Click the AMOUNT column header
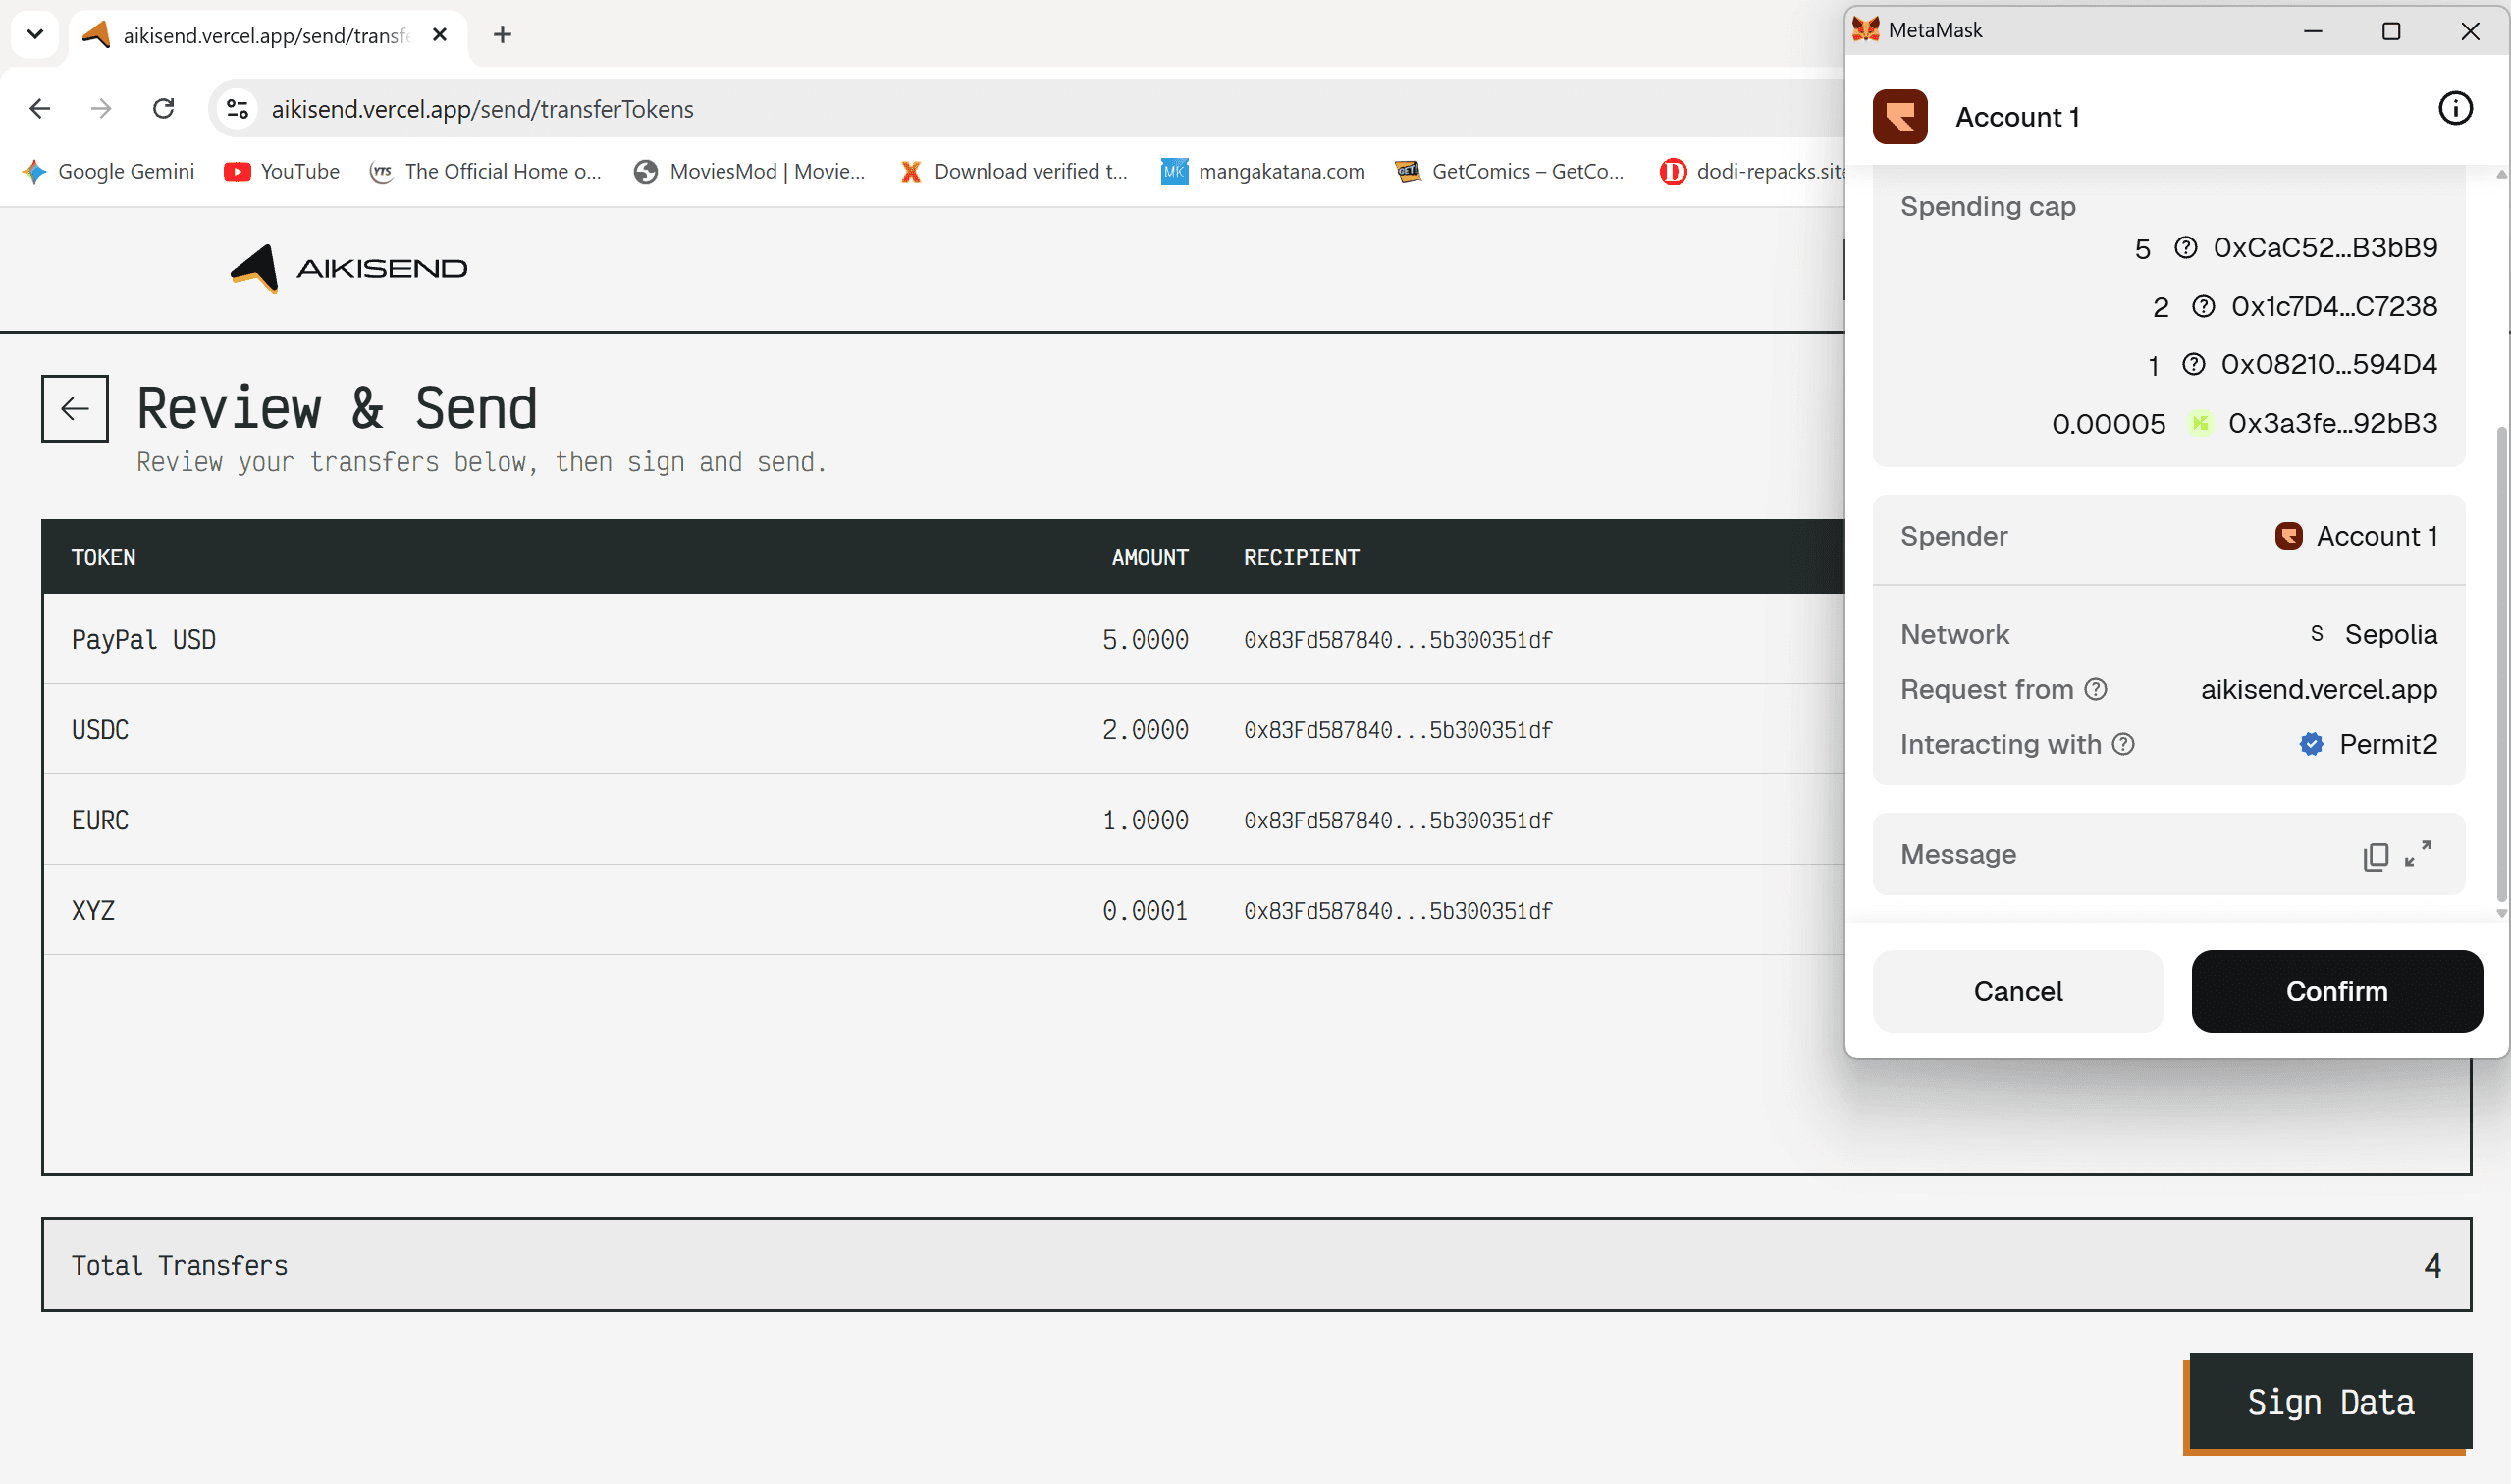 1150,557
